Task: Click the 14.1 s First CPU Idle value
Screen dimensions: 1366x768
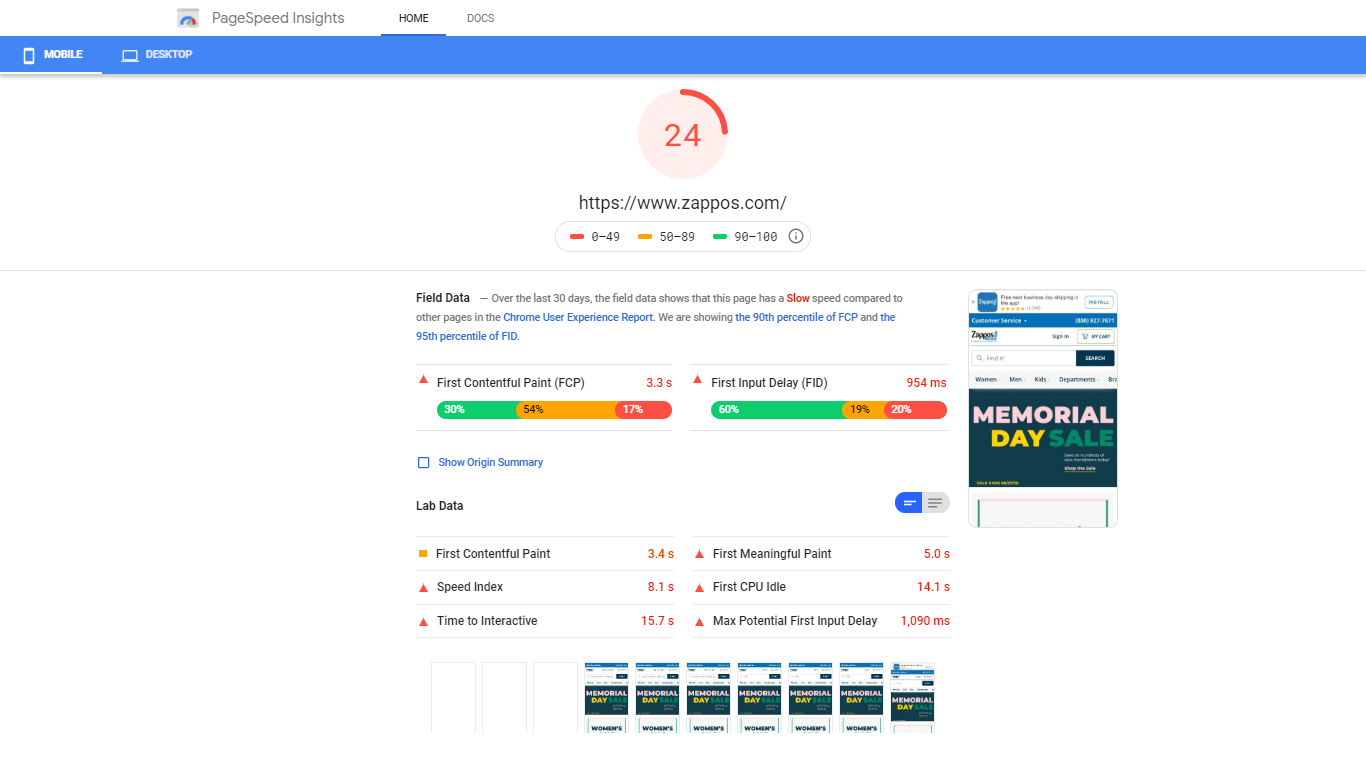Action: (933, 587)
